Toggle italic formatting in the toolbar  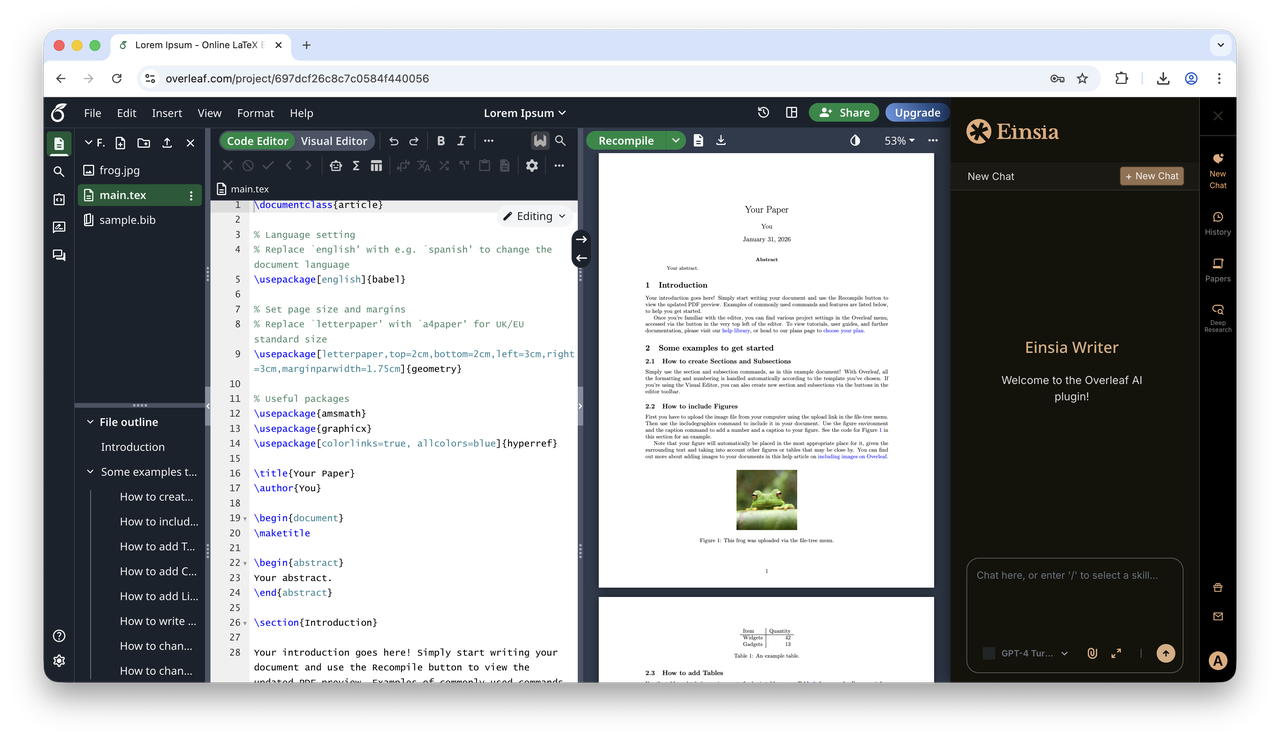coord(463,140)
